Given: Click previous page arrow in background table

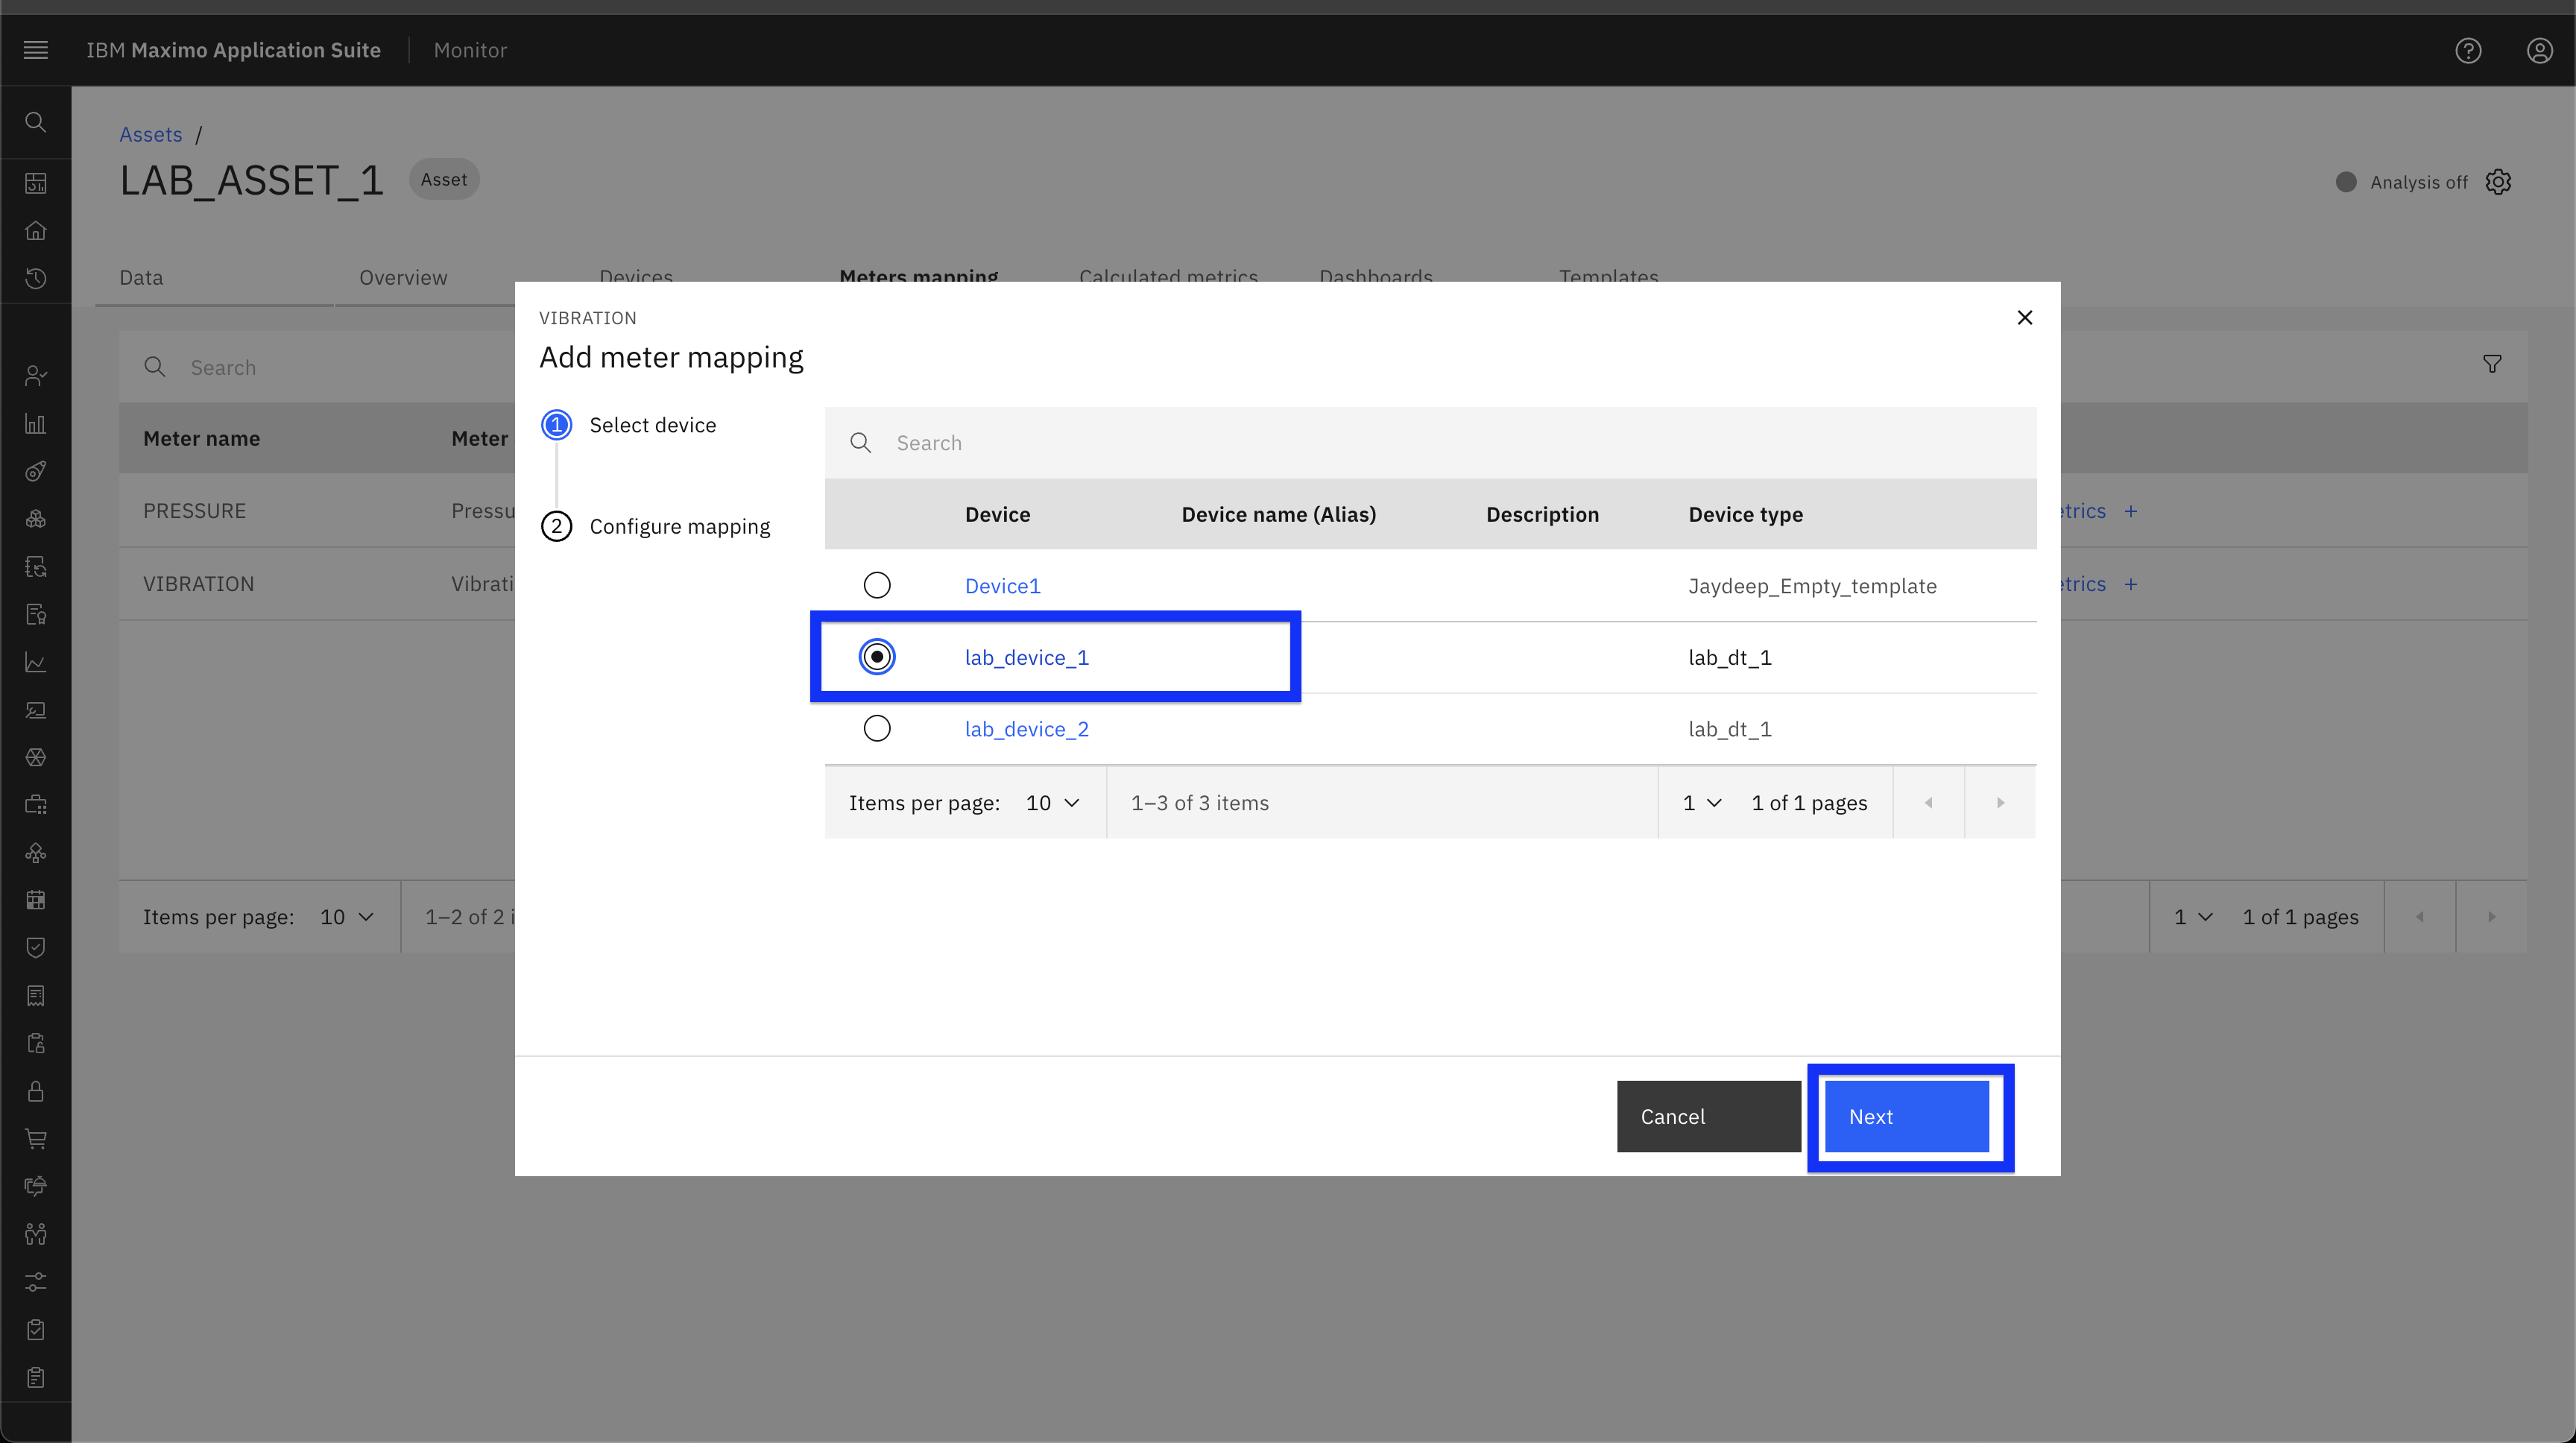Looking at the screenshot, I should pos(2420,917).
